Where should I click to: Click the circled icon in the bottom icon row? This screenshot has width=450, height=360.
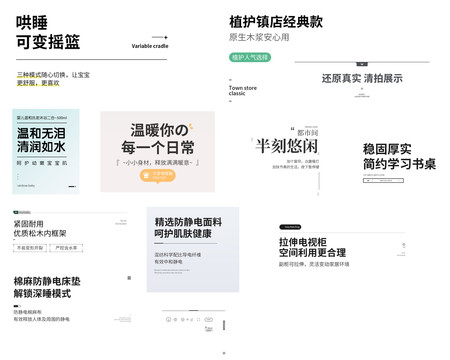169,319
